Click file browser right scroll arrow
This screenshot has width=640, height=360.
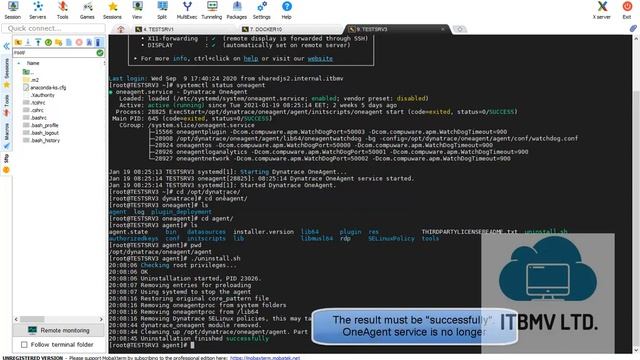[x=101, y=319]
